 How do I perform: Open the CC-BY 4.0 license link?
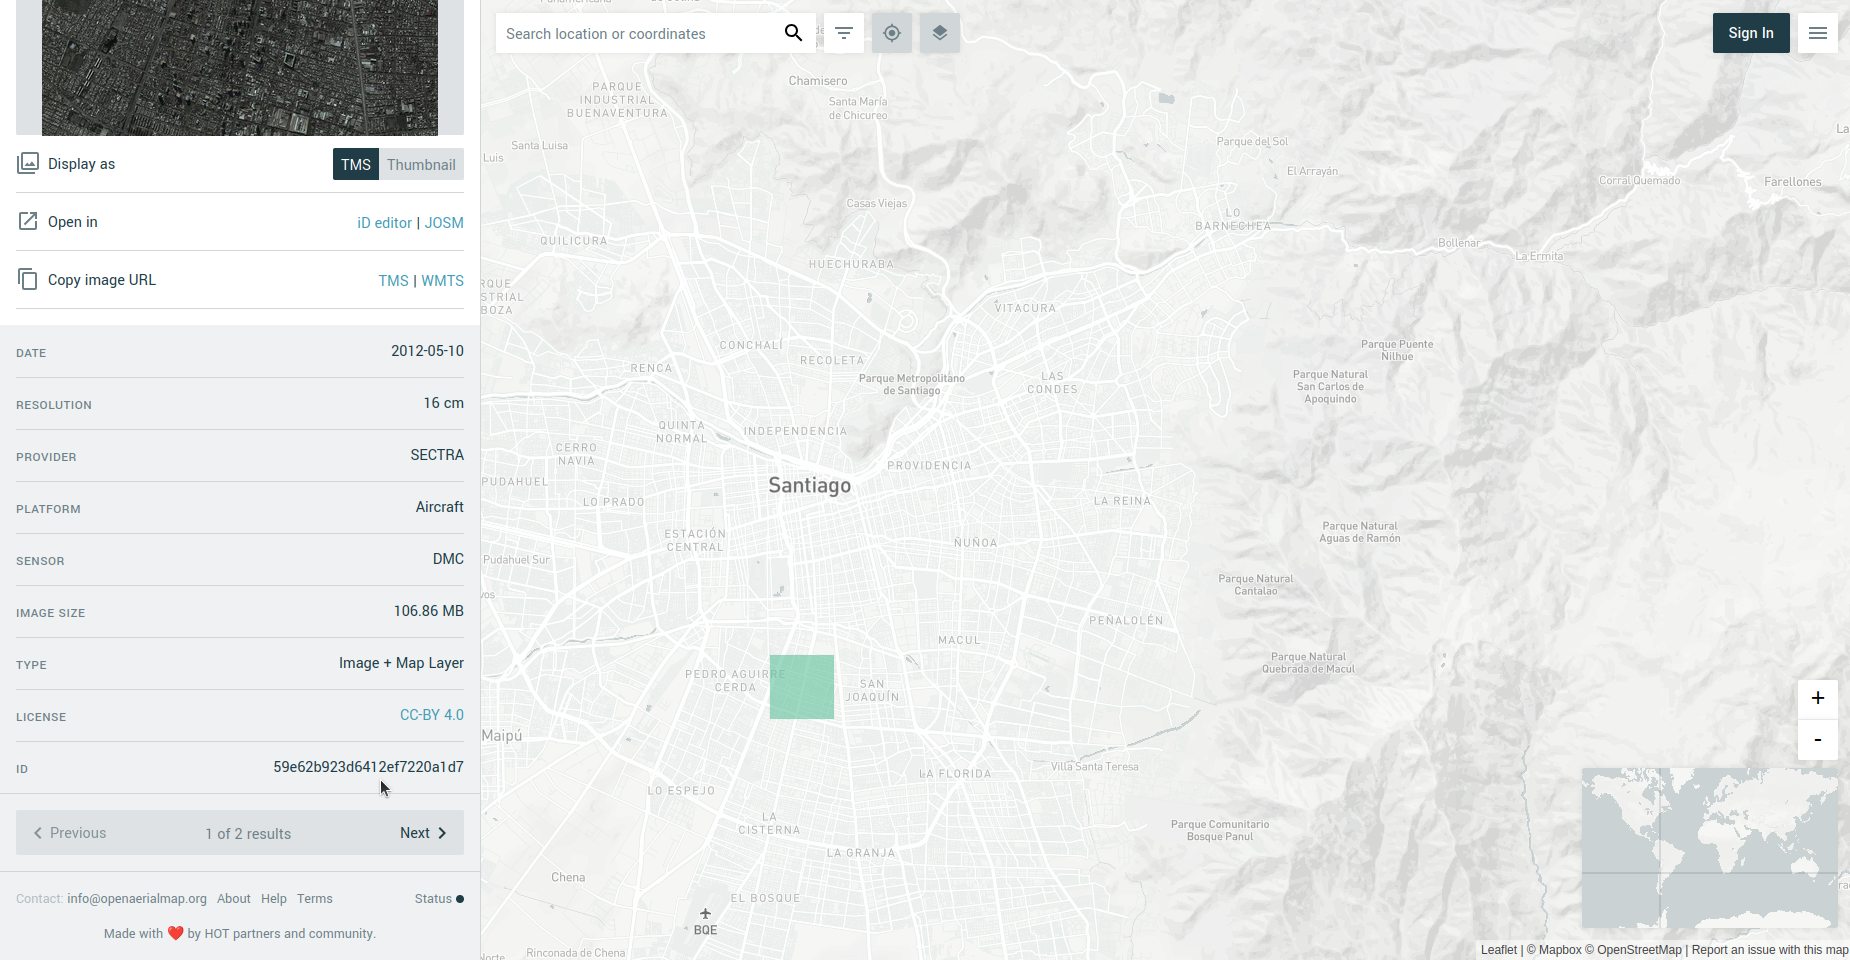(431, 715)
